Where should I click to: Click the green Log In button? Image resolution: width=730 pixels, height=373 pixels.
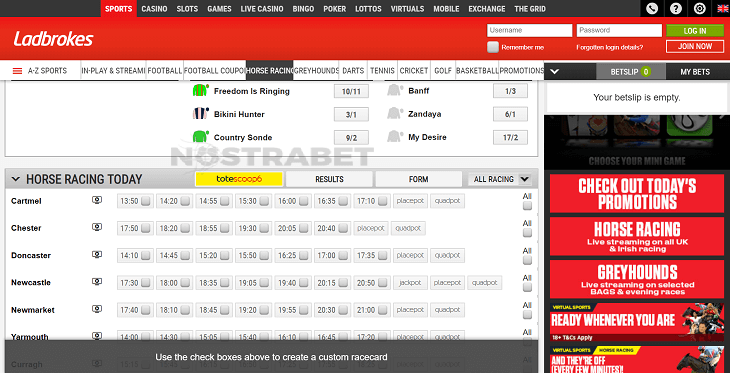coord(695,31)
